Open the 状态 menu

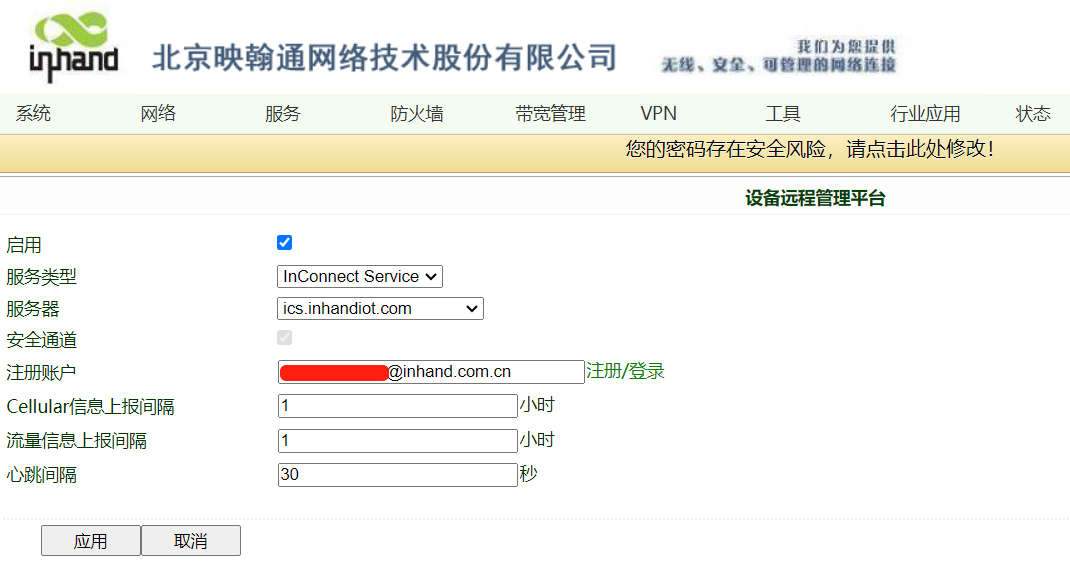point(1033,114)
